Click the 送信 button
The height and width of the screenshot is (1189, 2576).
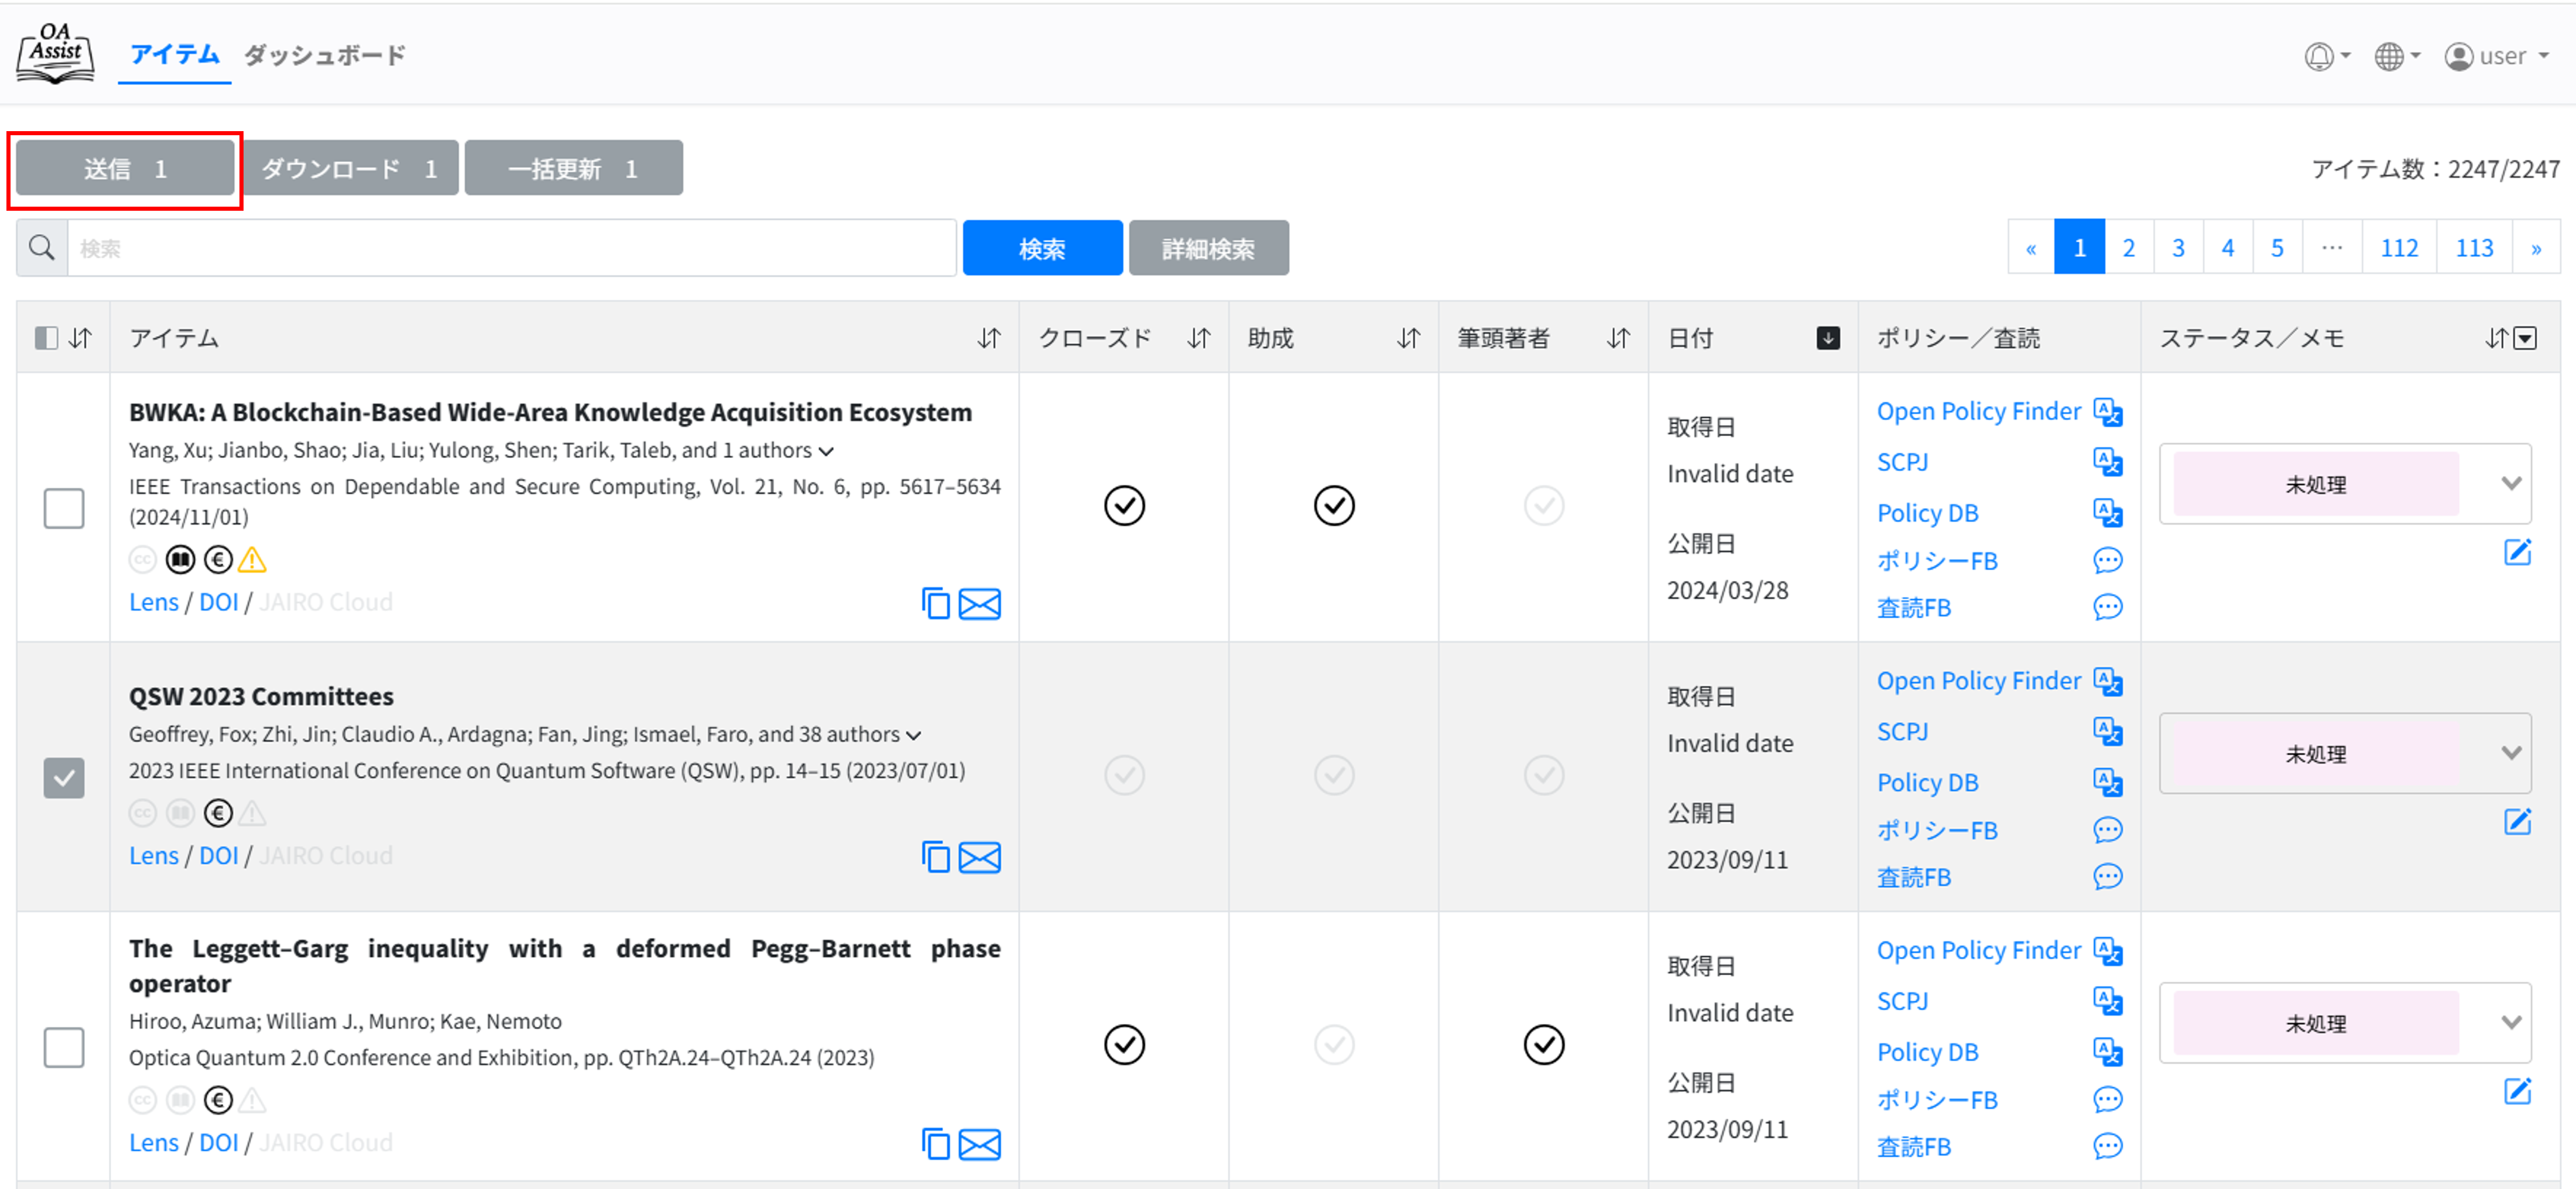125,169
